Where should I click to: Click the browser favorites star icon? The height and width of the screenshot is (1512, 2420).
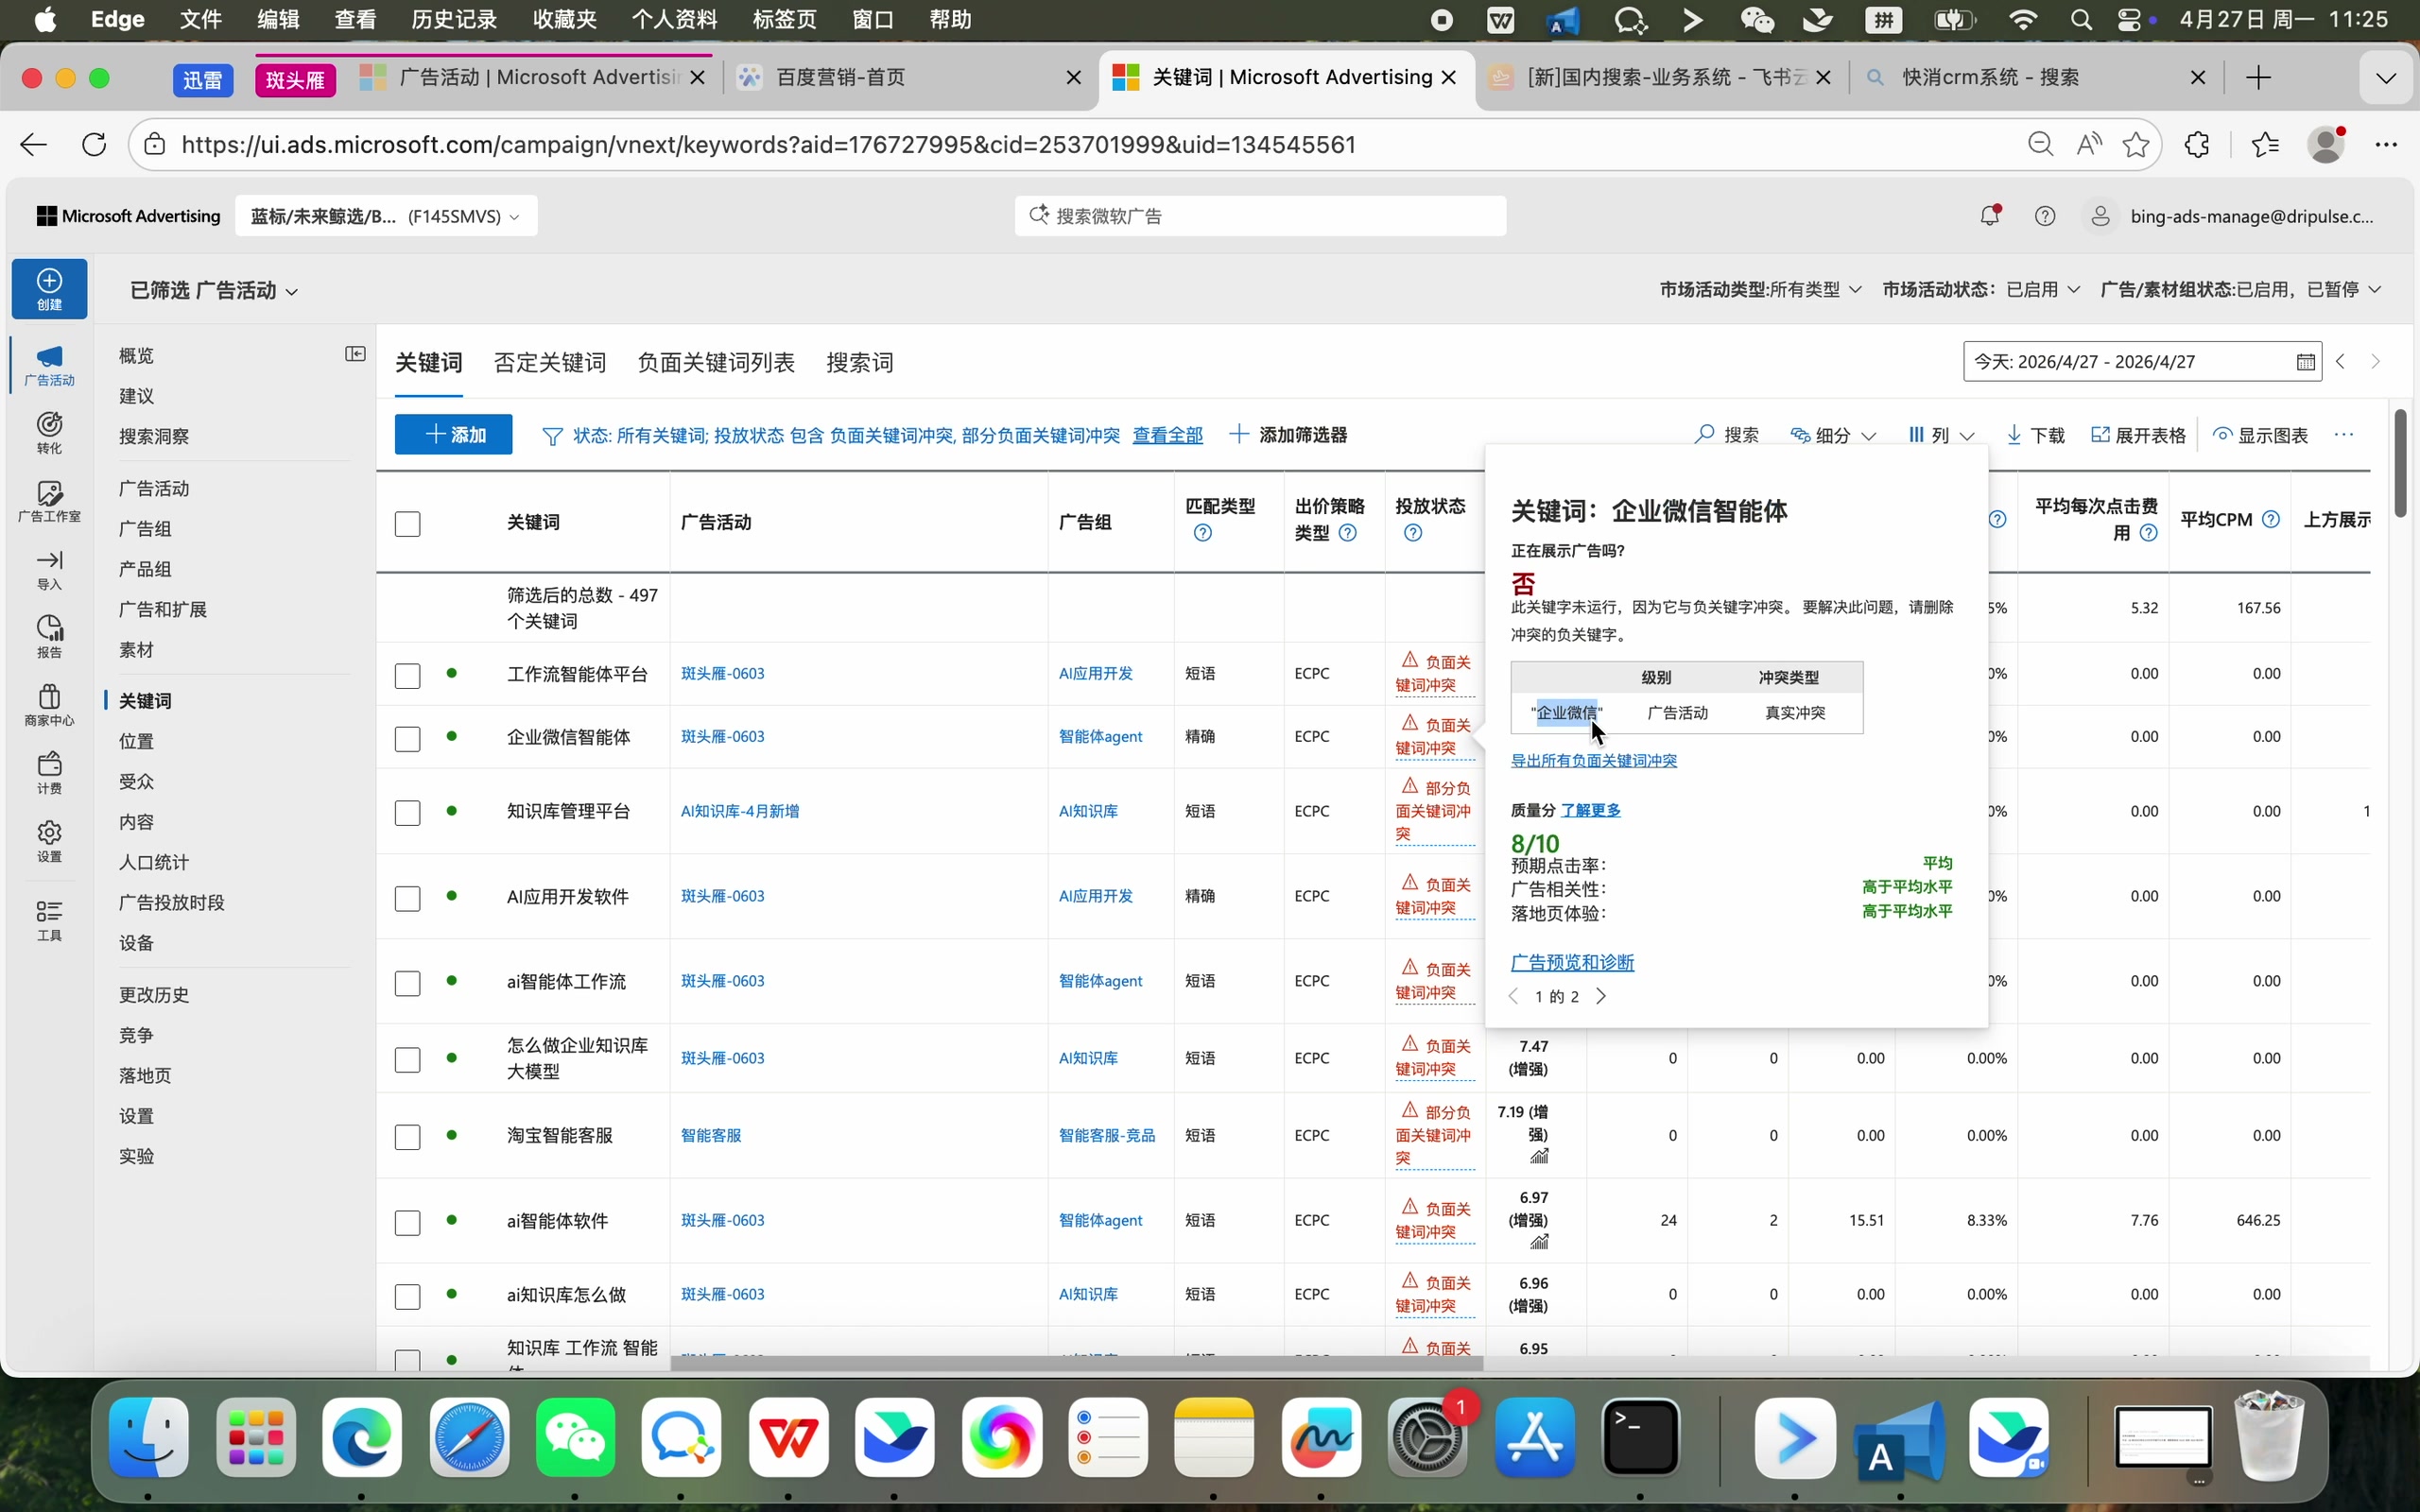2136,145
